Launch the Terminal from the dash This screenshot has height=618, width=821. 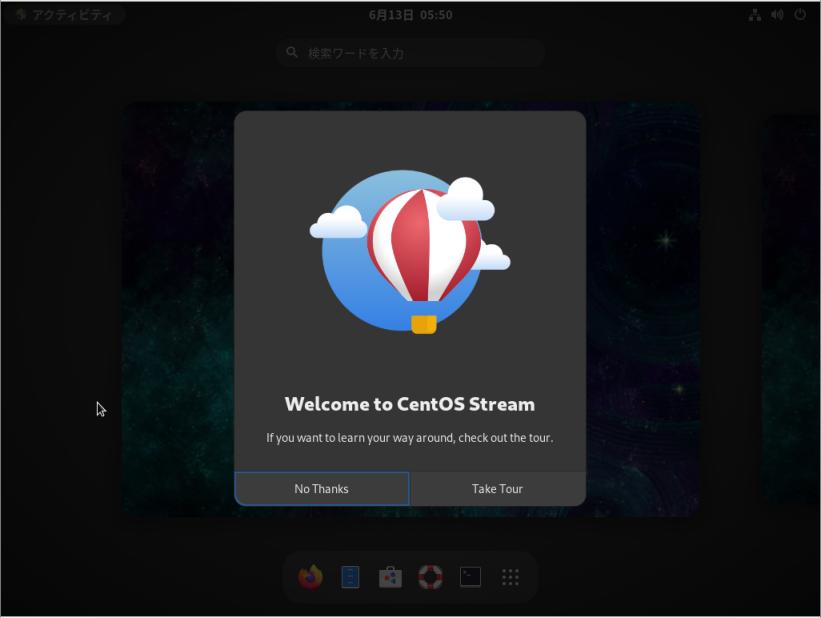470,577
